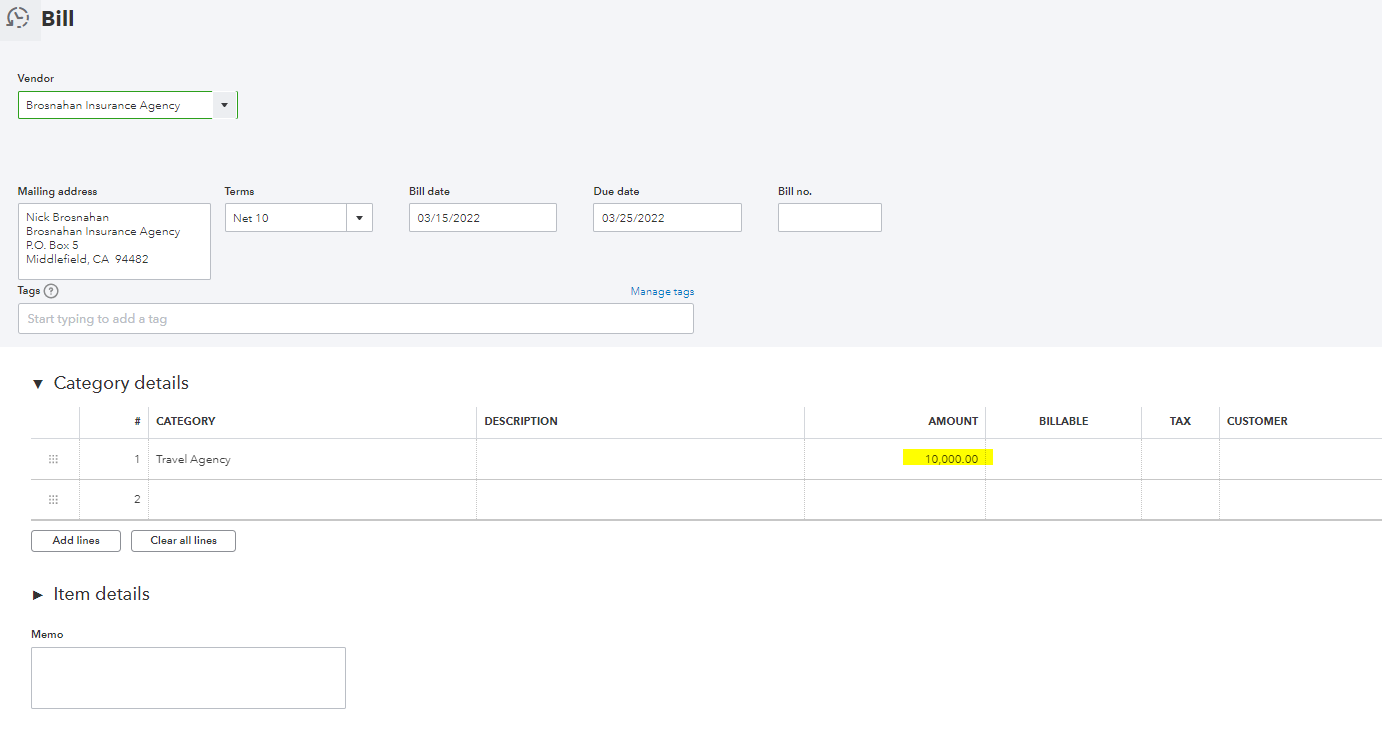The height and width of the screenshot is (734, 1382).
Task: Click the Clear all lines button
Action: (x=183, y=541)
